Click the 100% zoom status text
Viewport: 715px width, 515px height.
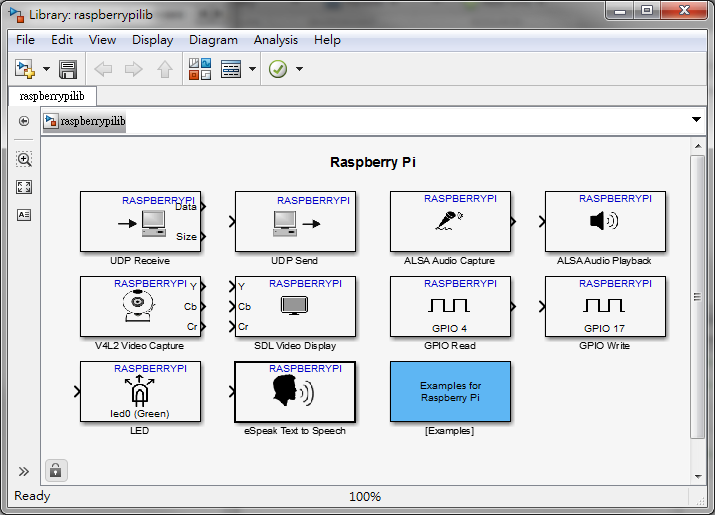pos(365,497)
